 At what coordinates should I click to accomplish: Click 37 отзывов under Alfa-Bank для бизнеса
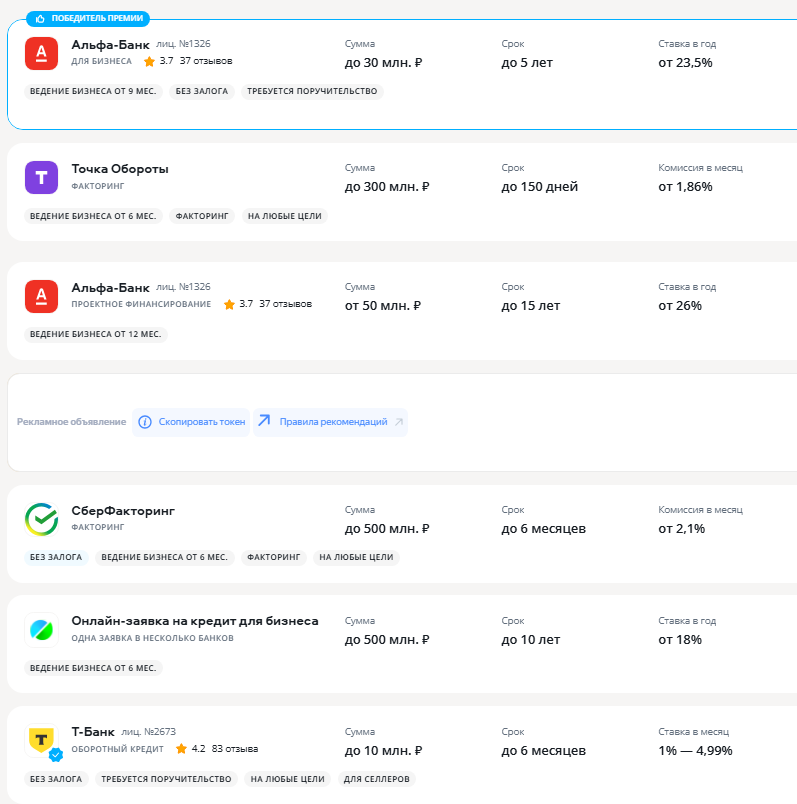point(206,61)
